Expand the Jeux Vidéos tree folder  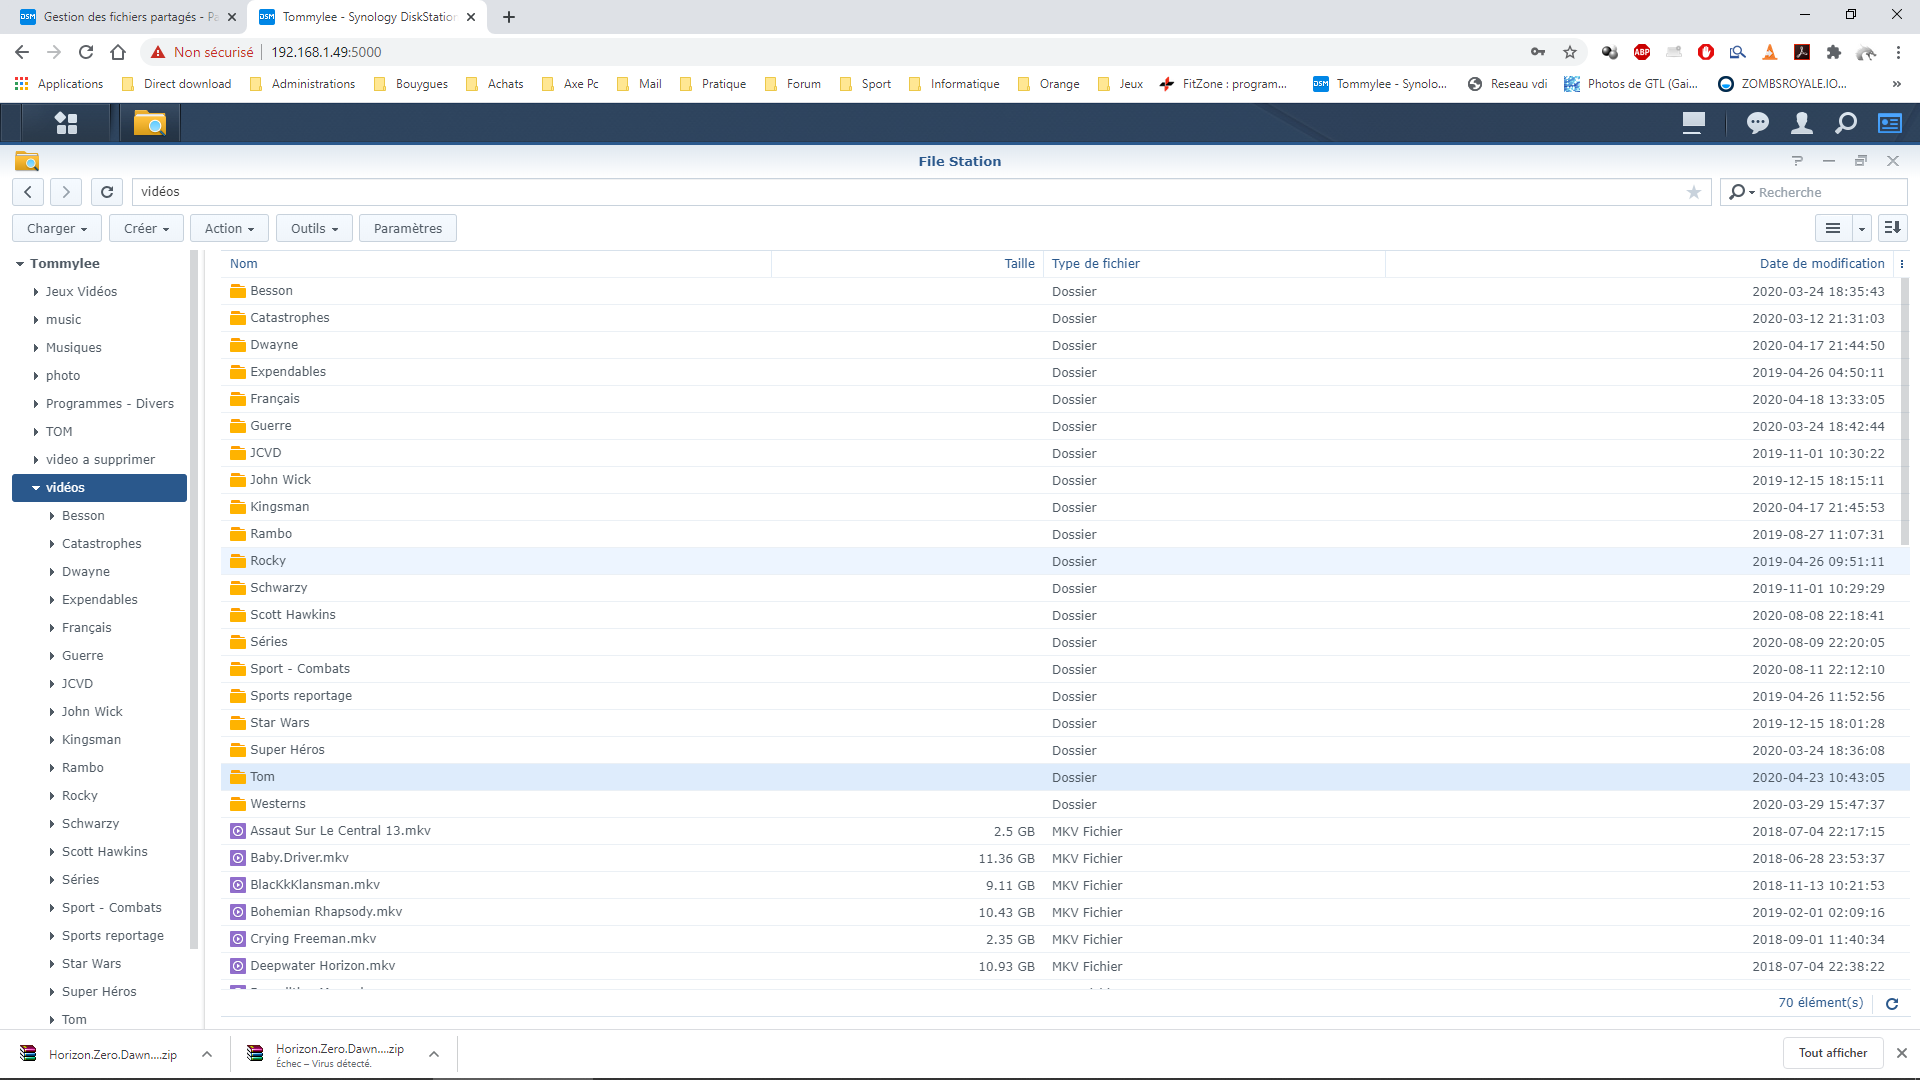point(36,292)
